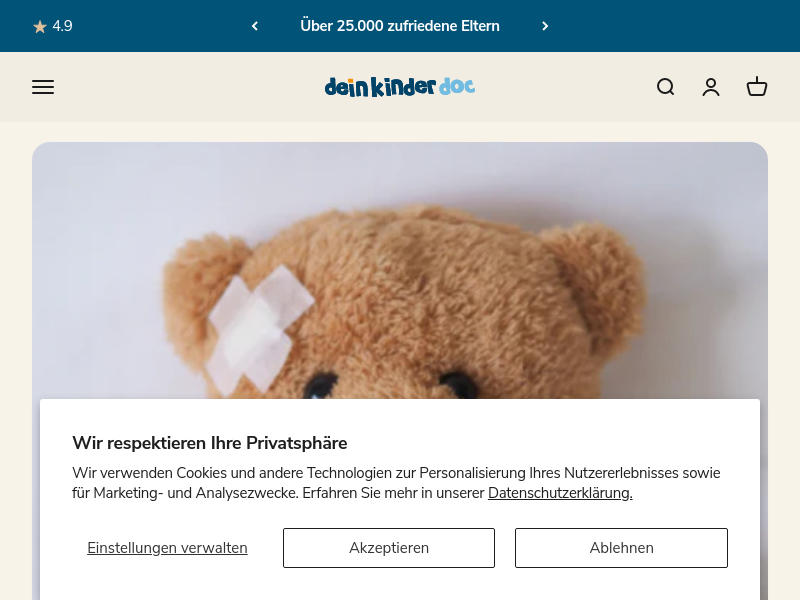
Task: Open Einstellungen verwalten cookie settings
Action: 167,547
